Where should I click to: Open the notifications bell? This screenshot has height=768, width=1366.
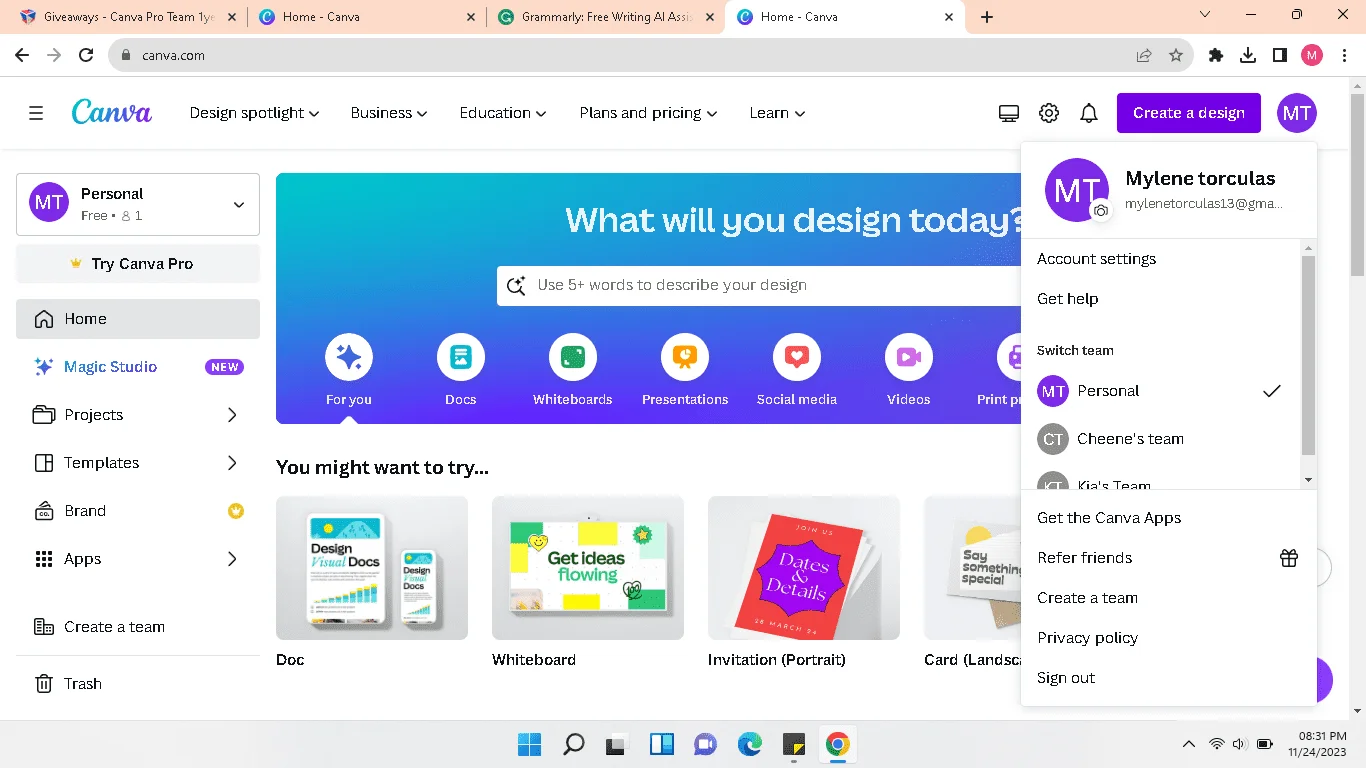pos(1089,113)
